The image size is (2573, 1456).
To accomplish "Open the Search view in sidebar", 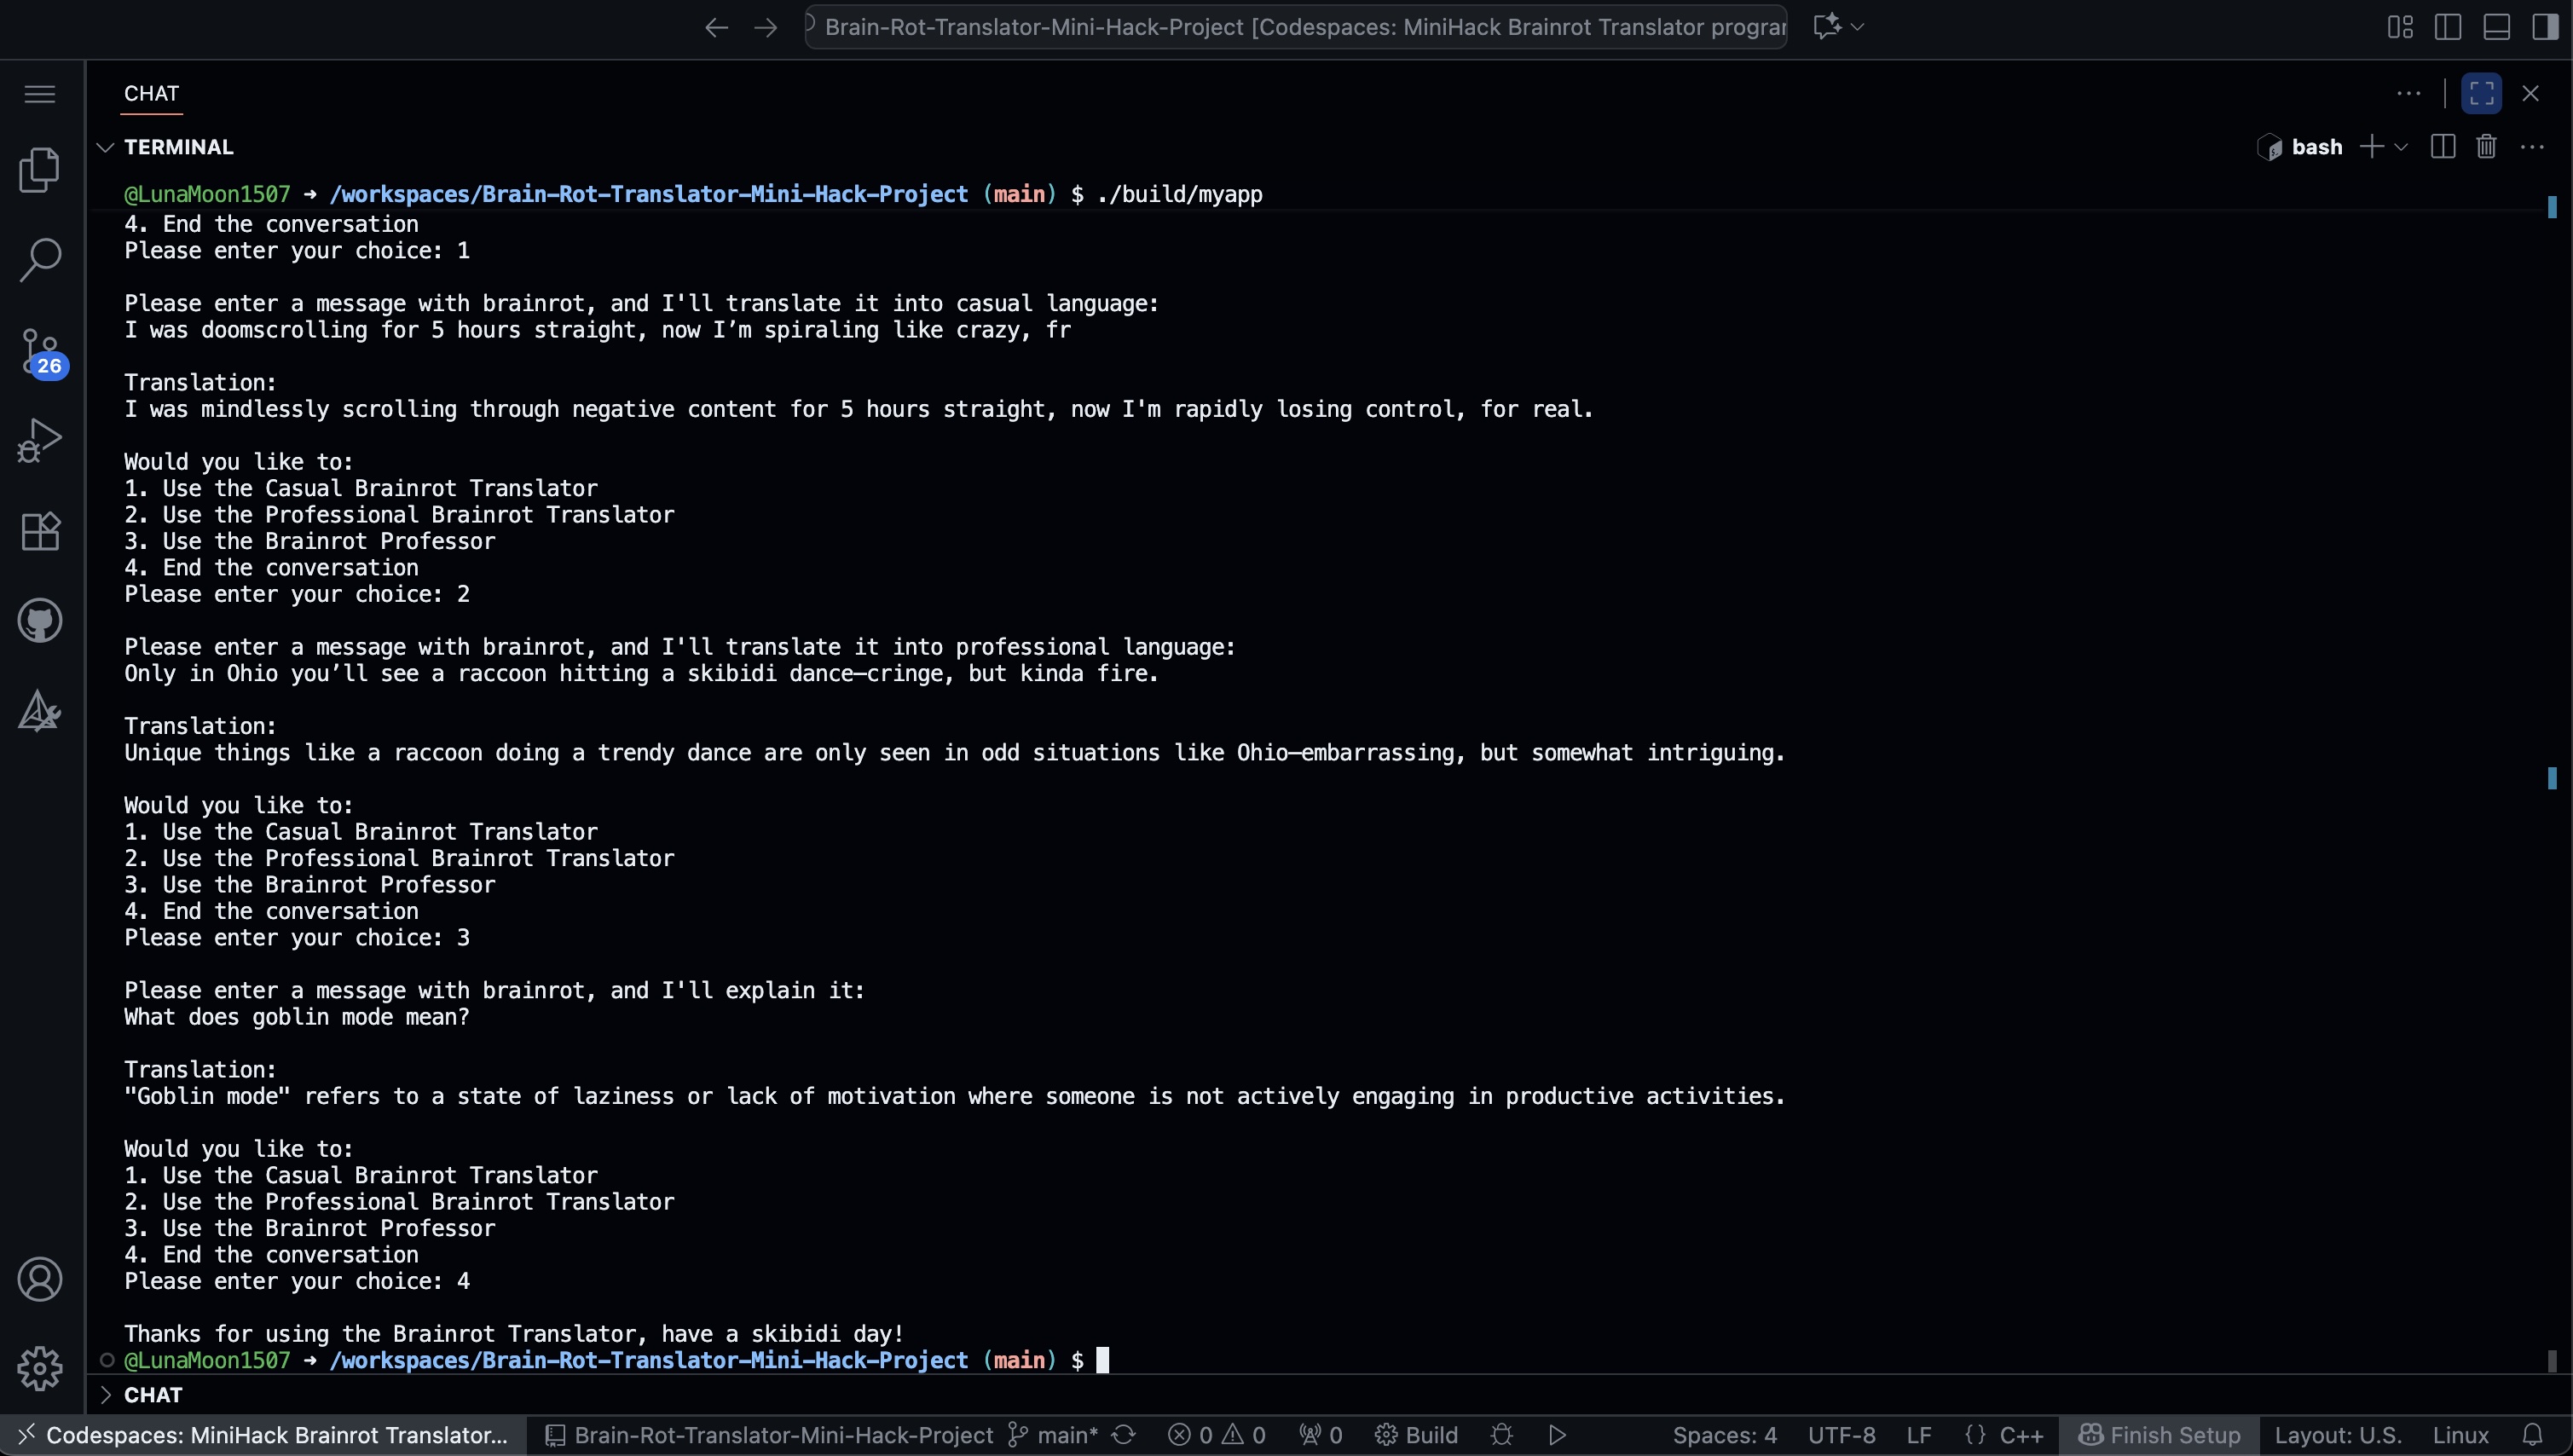I will 40,259.
